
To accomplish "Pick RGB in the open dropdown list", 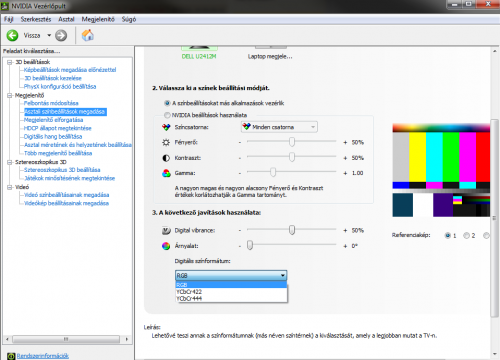I will tap(231, 285).
